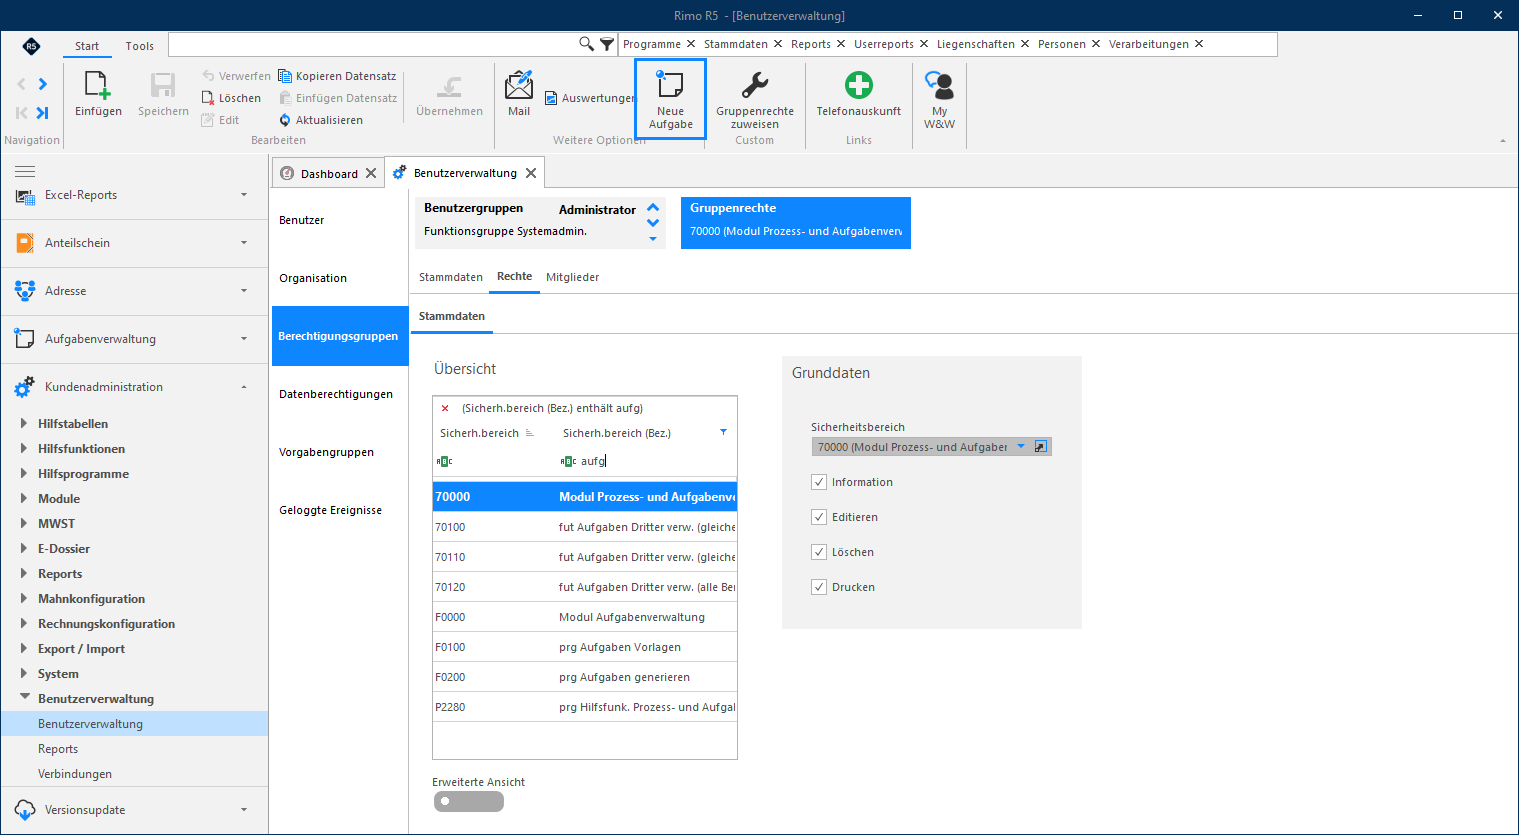Click Kopieren Datensatz
The image size is (1519, 835).
(x=337, y=76)
